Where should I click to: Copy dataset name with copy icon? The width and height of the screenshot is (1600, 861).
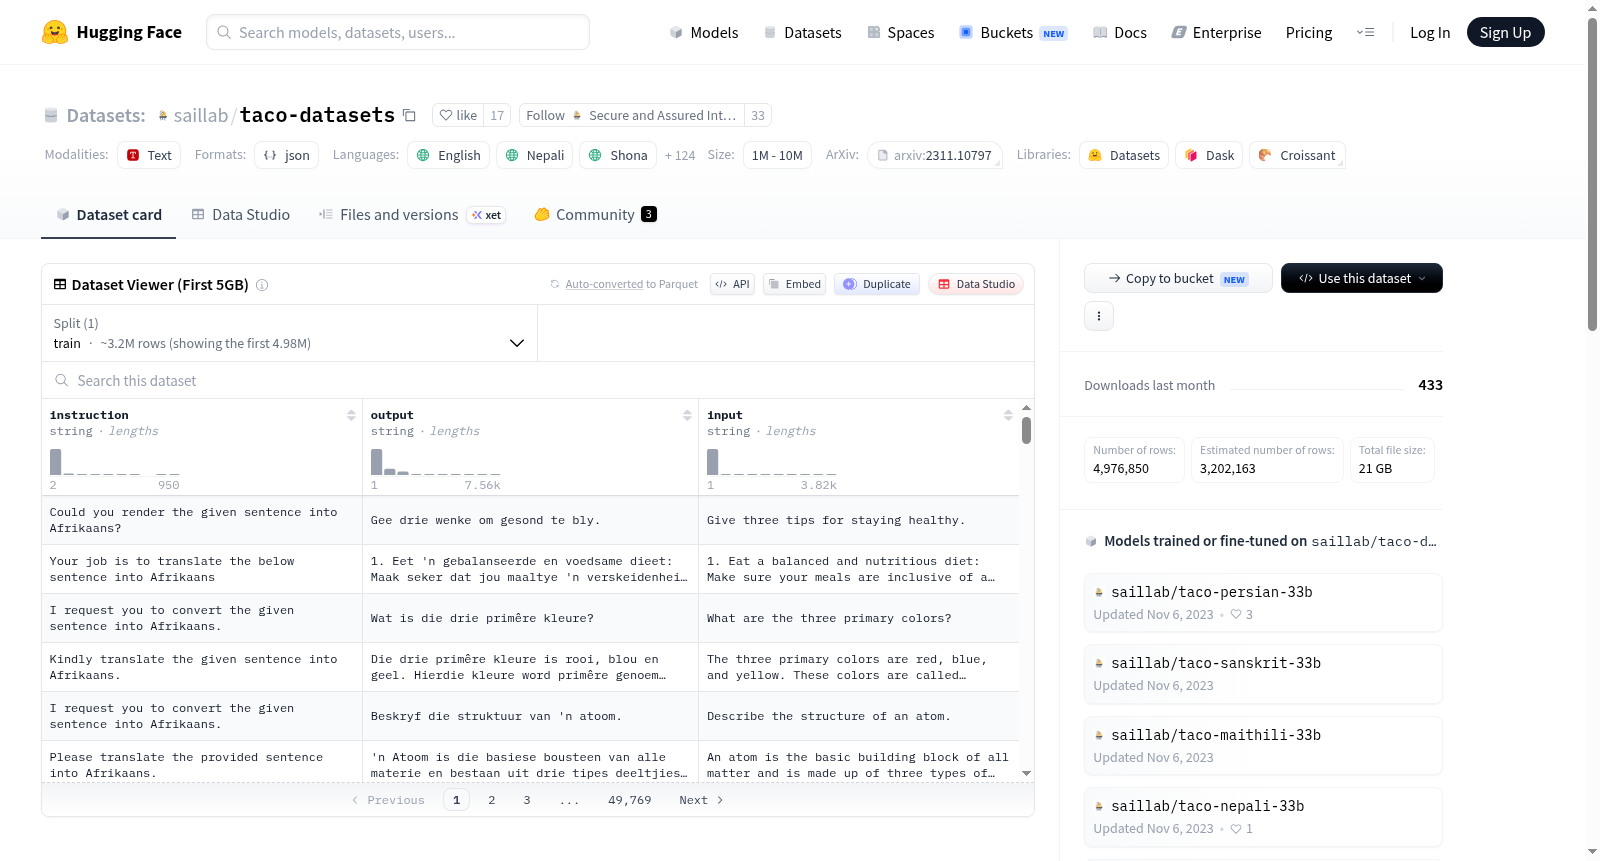(409, 115)
